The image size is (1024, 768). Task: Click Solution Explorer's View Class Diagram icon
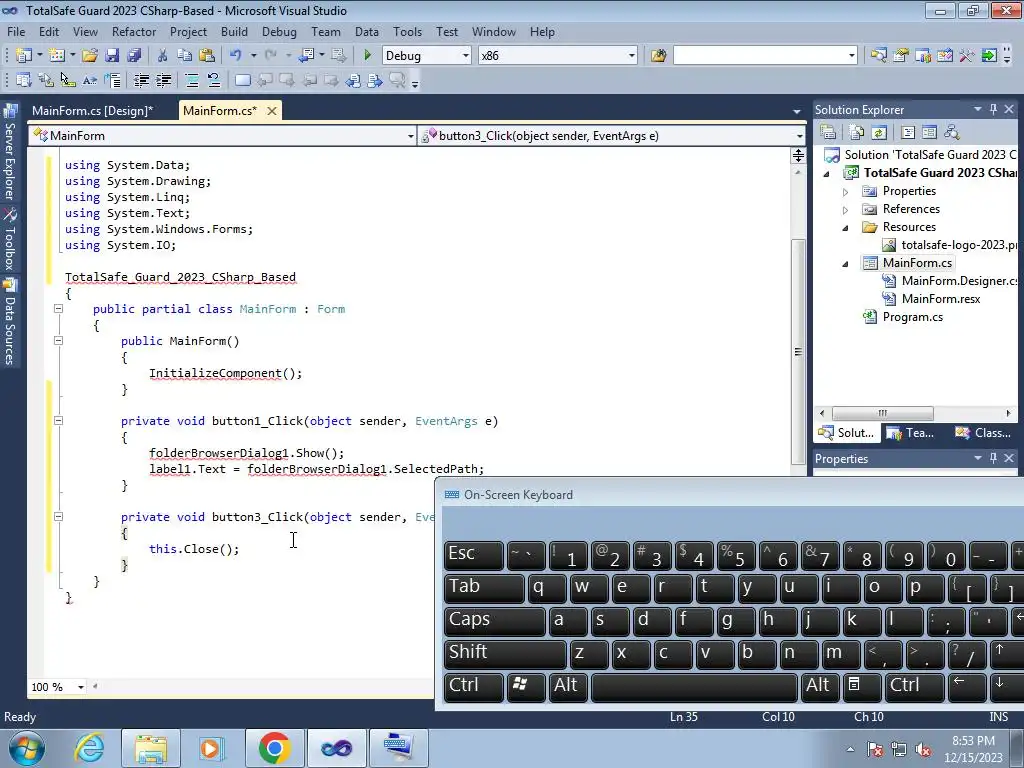952,133
